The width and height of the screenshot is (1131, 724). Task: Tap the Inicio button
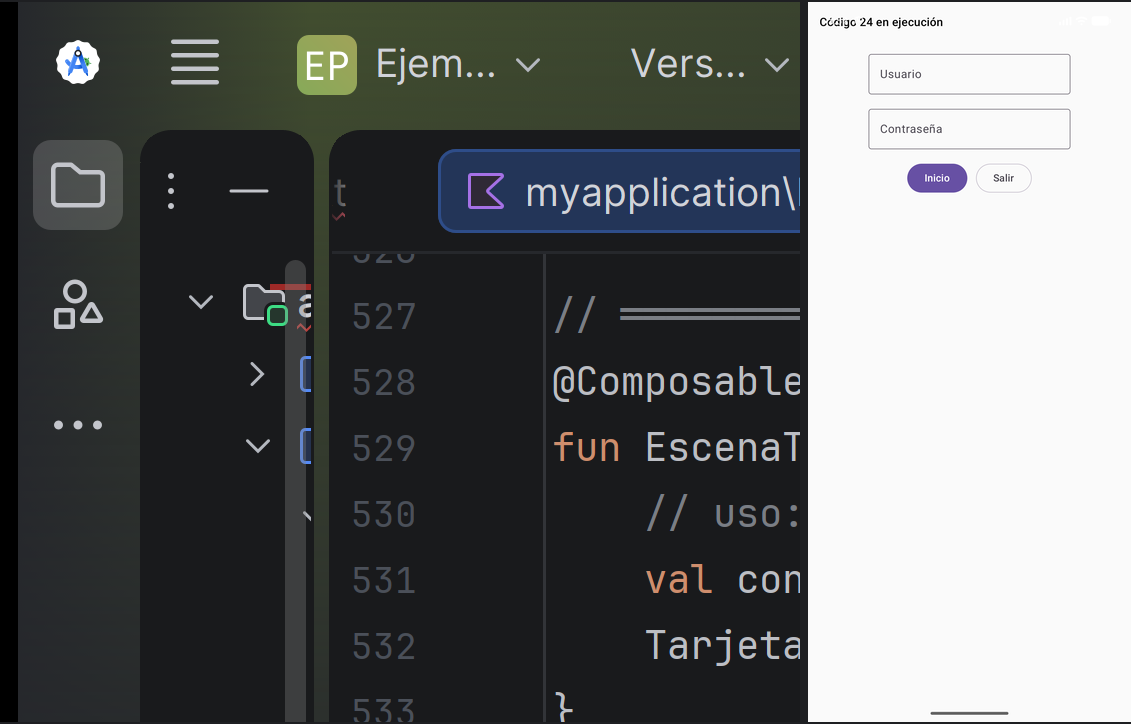coord(937,178)
